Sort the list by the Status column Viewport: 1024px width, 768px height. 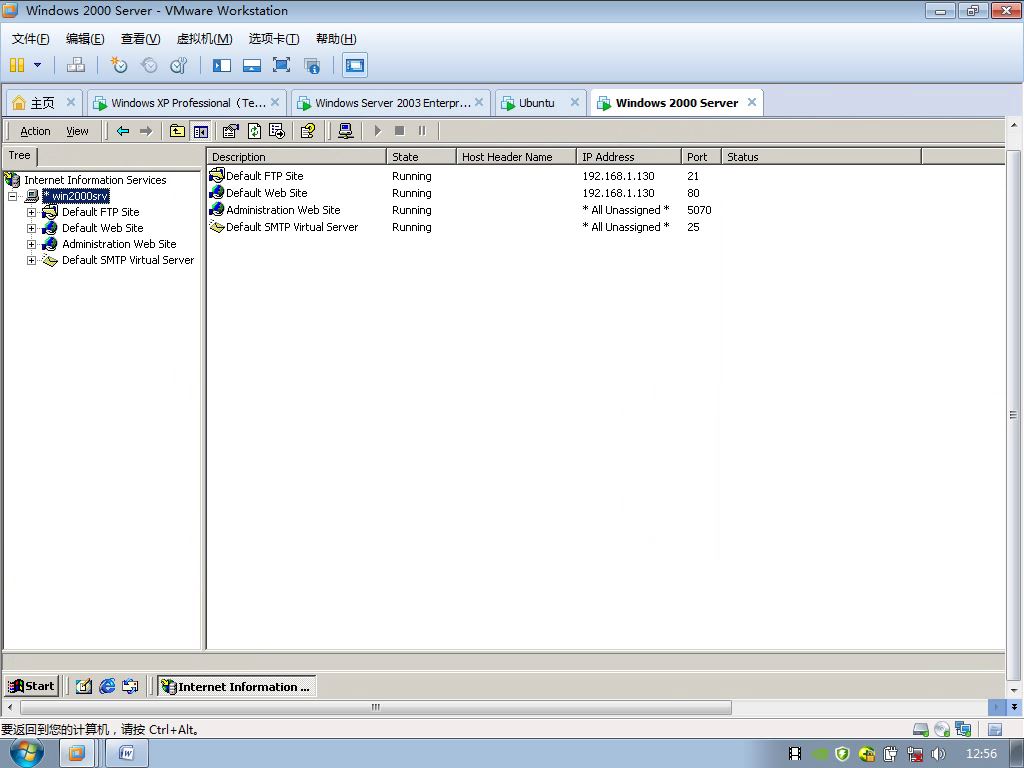pos(822,157)
